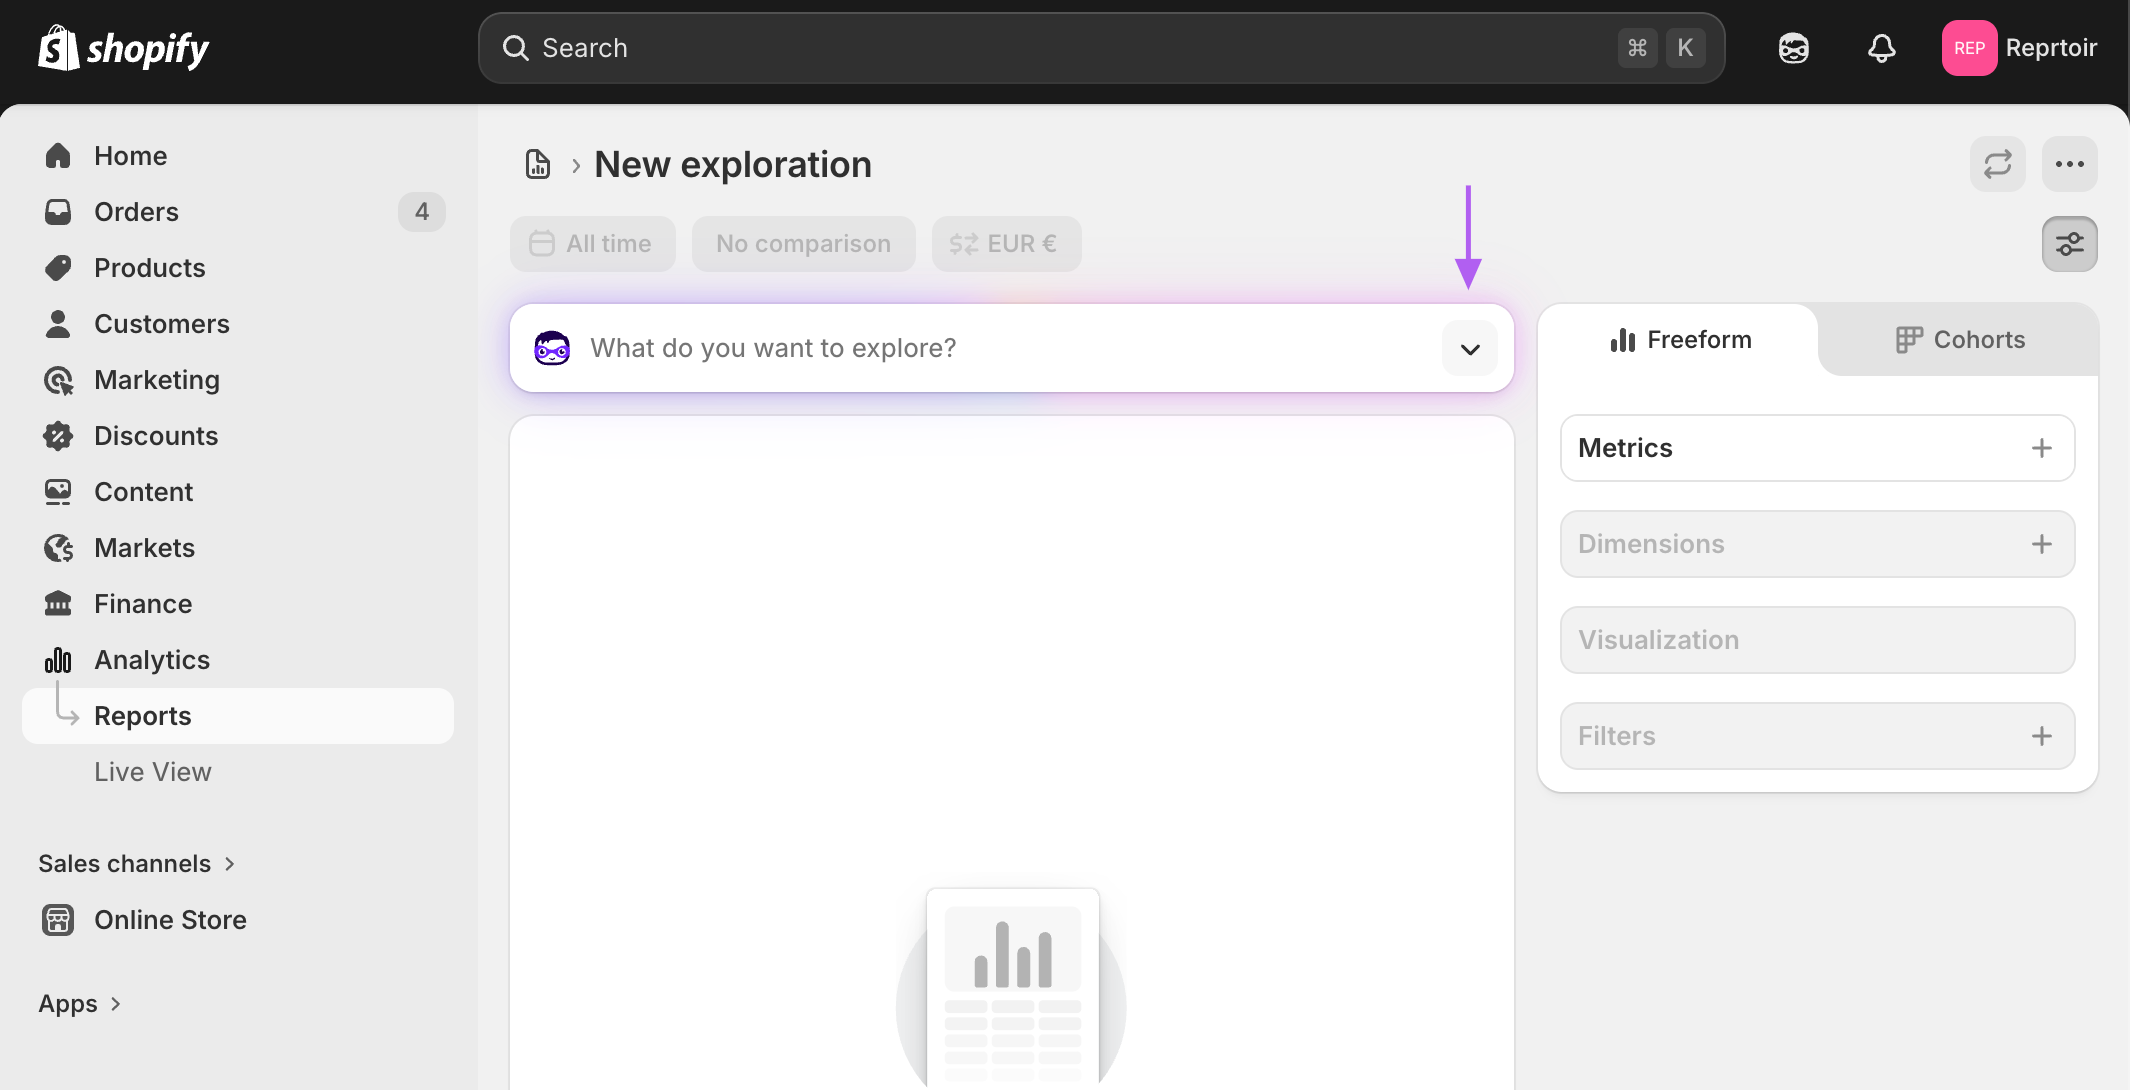Open the Sidekick assistant icon in top bar
The height and width of the screenshot is (1090, 2130).
click(x=1793, y=48)
